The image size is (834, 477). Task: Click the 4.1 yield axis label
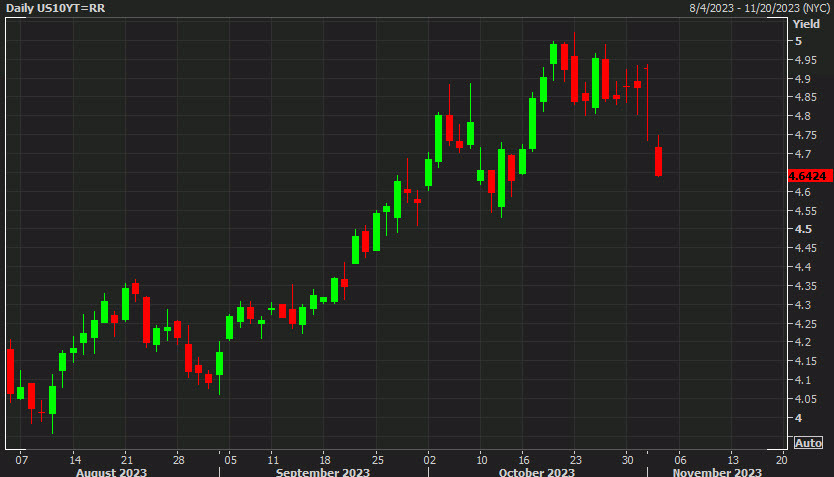tap(803, 380)
